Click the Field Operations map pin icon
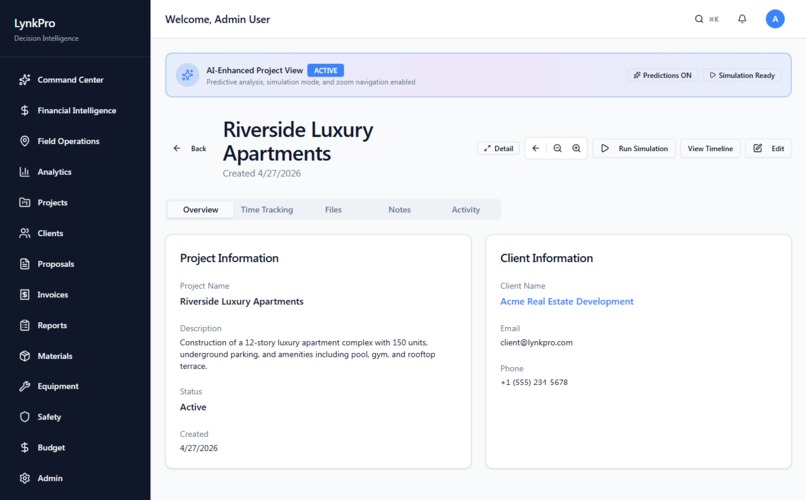The image size is (806, 500). 25,141
